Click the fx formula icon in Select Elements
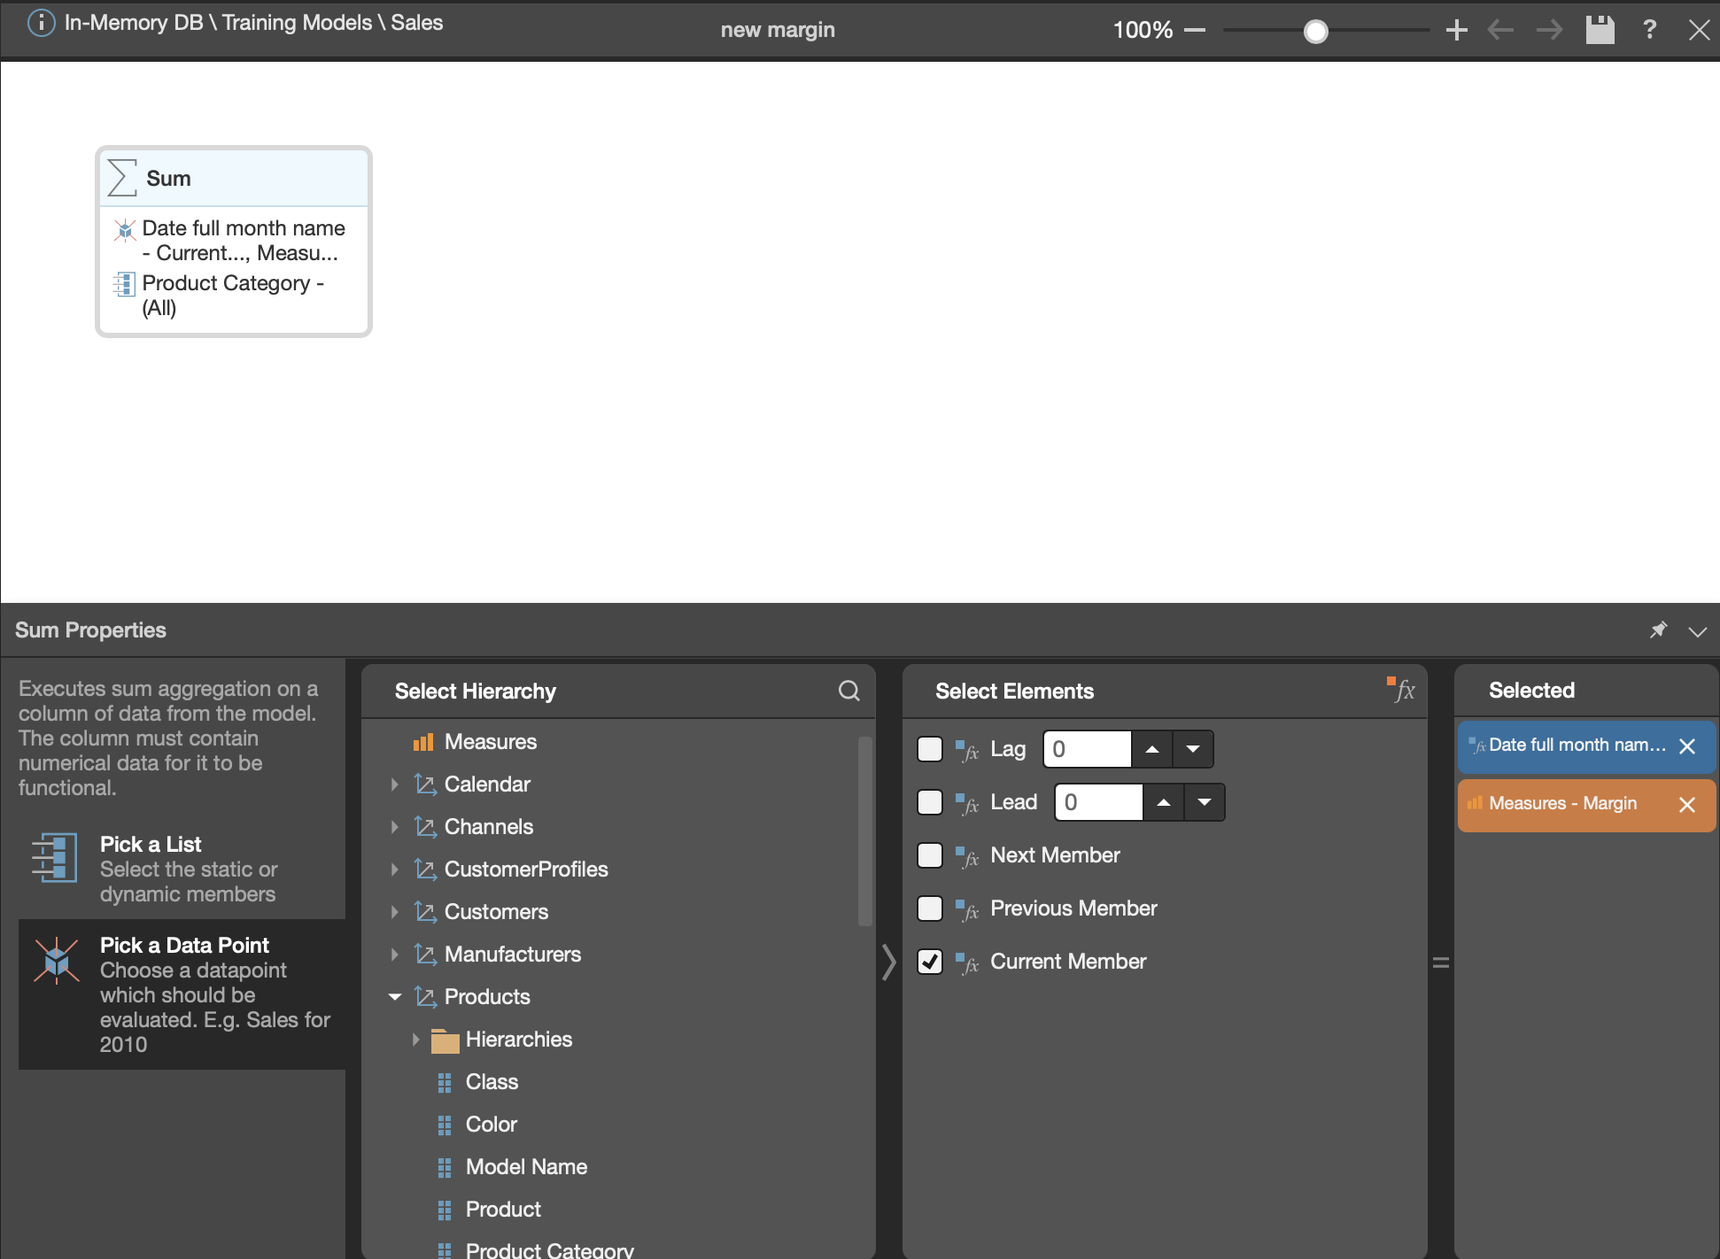Screen dimensions: 1720x1259 coord(1401,689)
